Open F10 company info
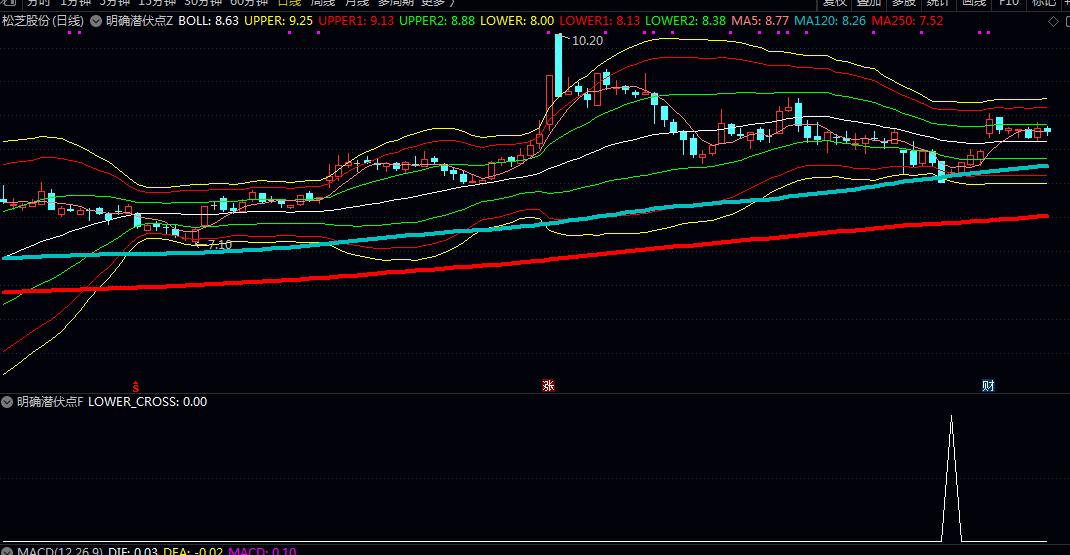1070x555 pixels. [1009, 3]
